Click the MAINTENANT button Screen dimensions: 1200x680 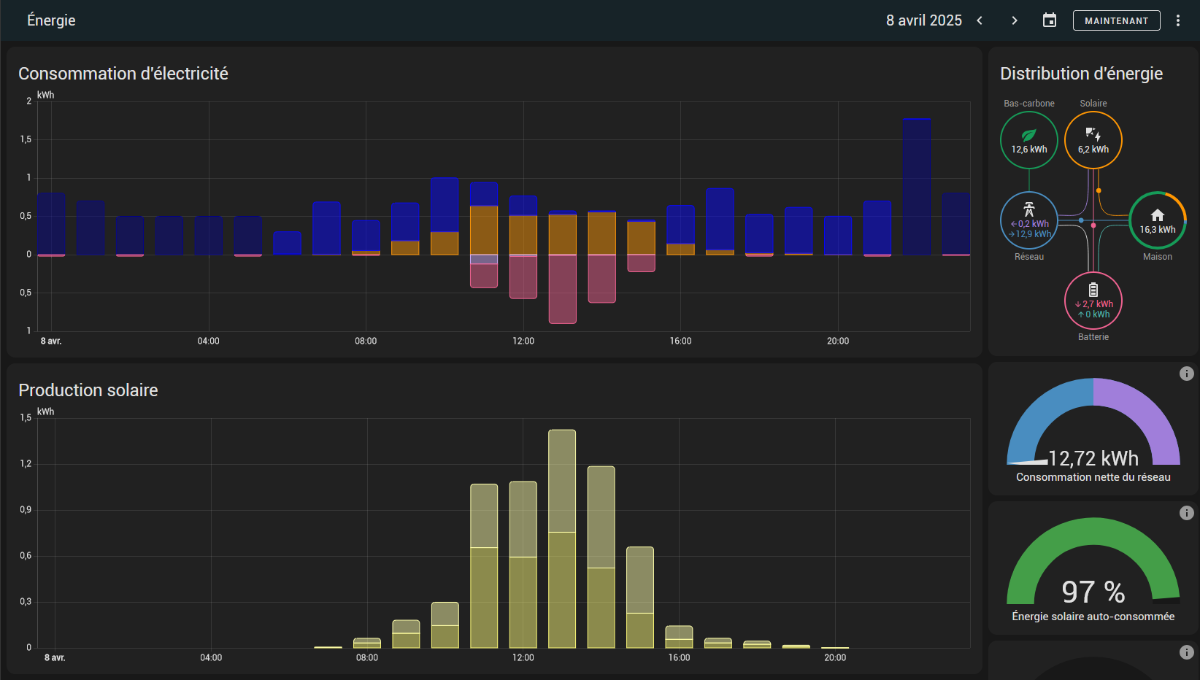(1116, 20)
